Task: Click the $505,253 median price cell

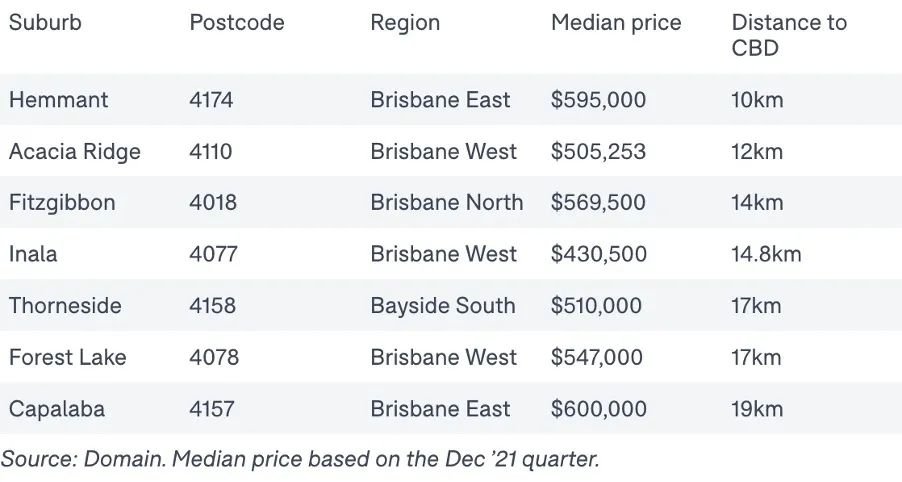Action: point(598,152)
